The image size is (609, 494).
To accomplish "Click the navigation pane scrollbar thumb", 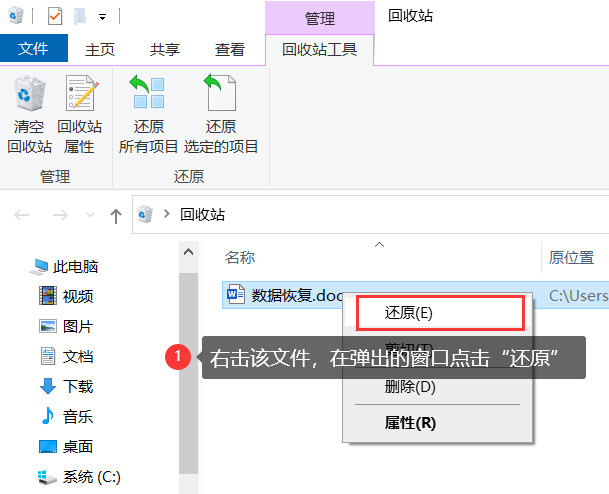I will click(x=189, y=373).
